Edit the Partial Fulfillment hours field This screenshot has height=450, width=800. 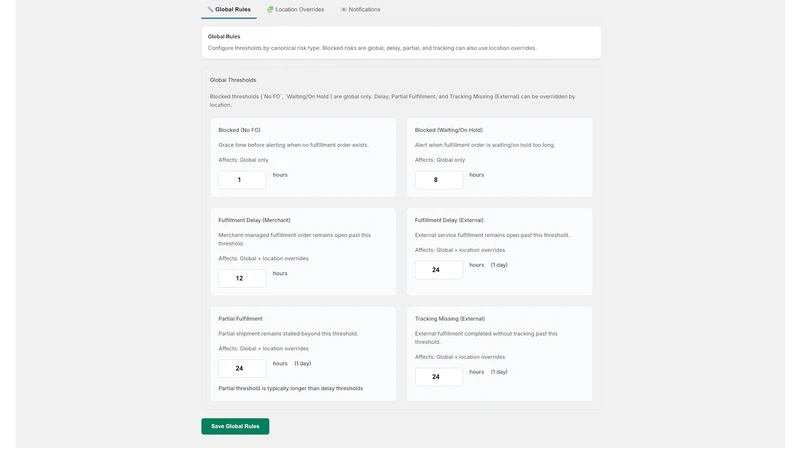tap(242, 368)
